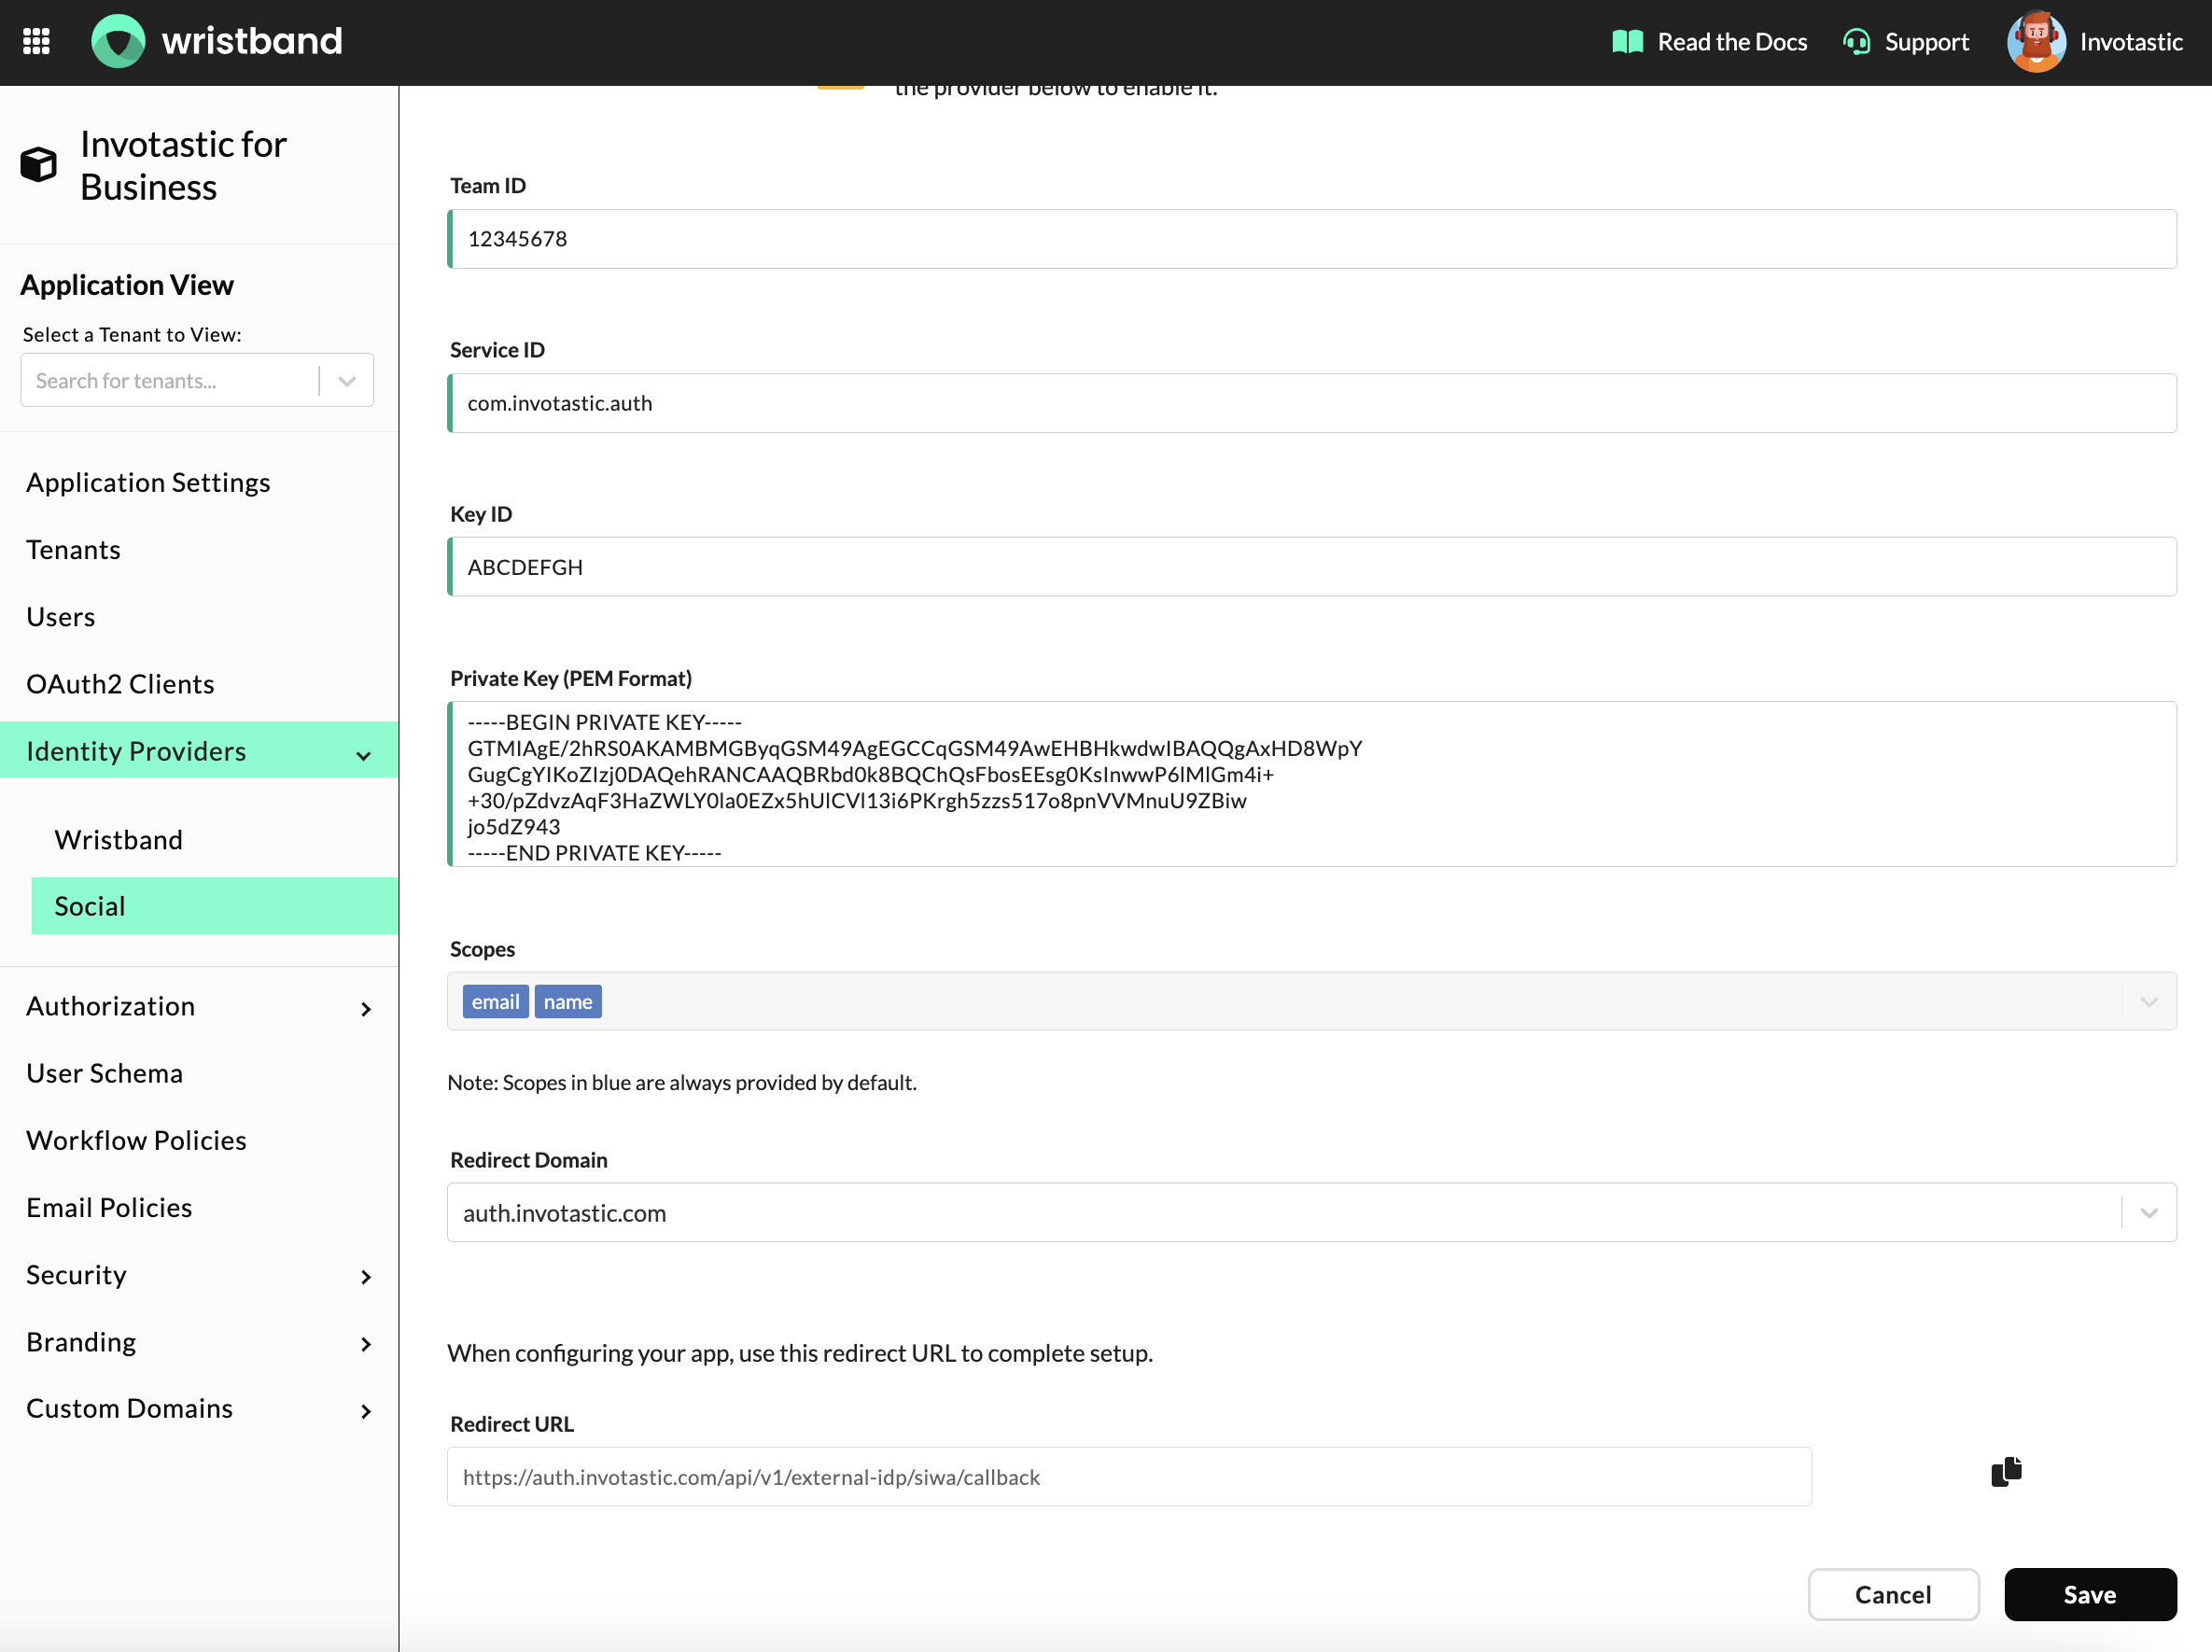
Task: Focus the Team ID input field
Action: click(x=1312, y=239)
